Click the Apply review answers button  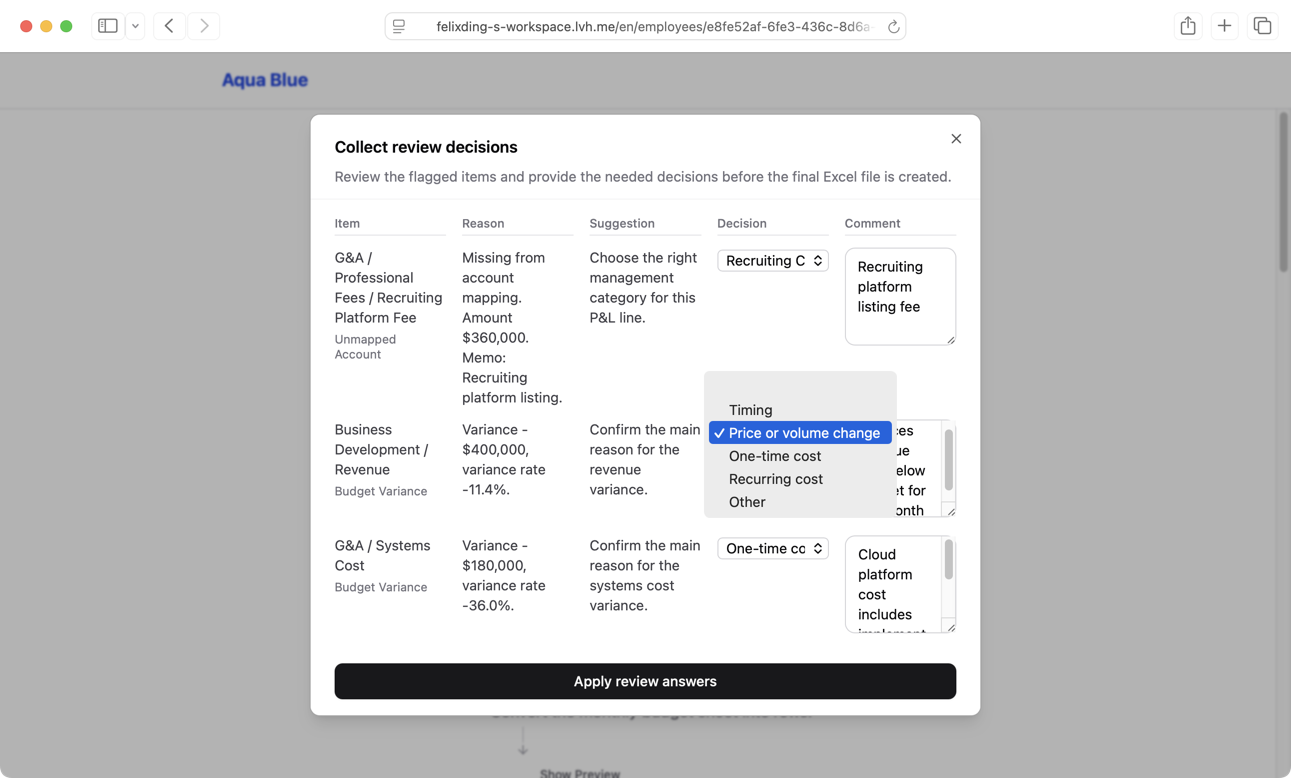645,681
